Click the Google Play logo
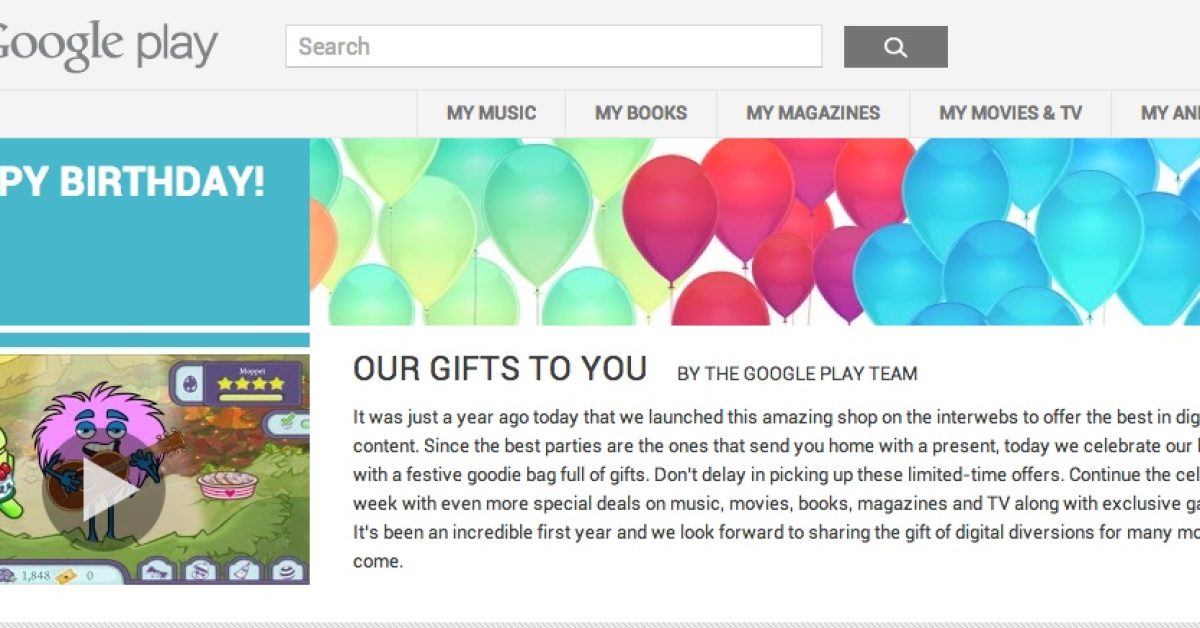 point(105,46)
